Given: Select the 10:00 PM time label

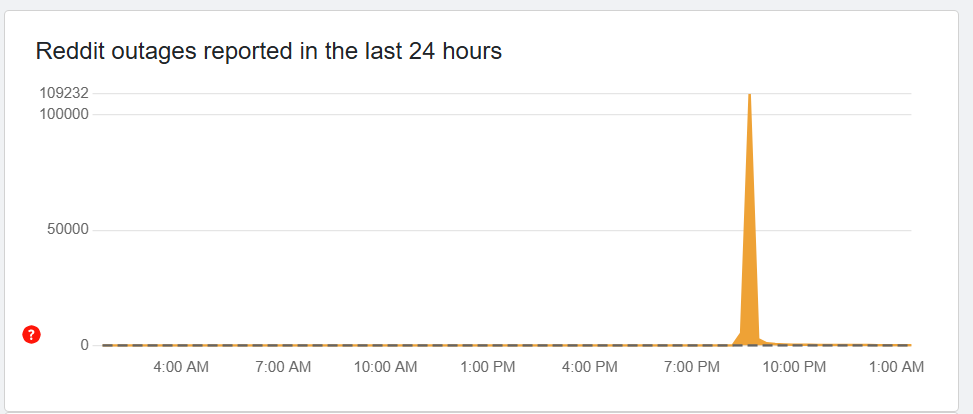Looking at the screenshot, I should click(794, 367).
